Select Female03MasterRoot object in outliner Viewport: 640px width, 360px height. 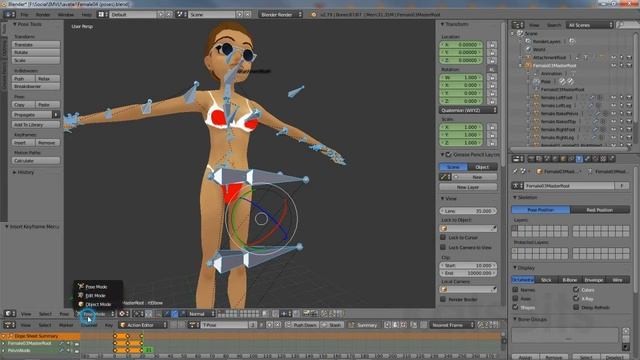click(x=554, y=65)
